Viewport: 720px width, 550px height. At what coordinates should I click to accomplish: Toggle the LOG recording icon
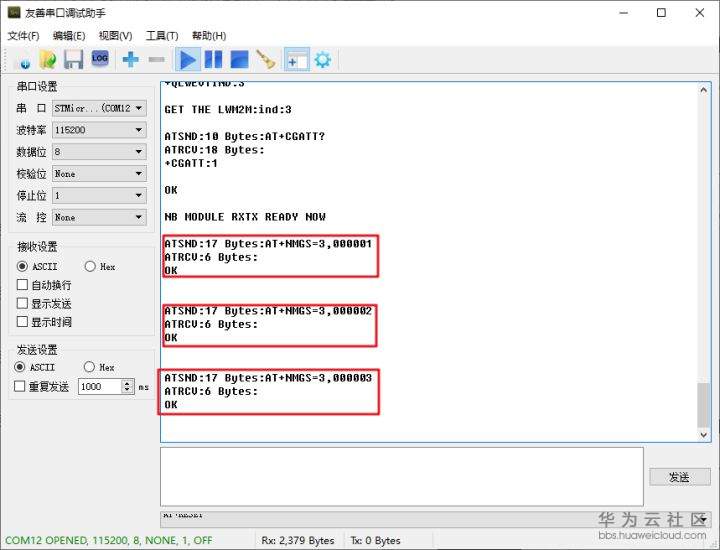coord(100,59)
